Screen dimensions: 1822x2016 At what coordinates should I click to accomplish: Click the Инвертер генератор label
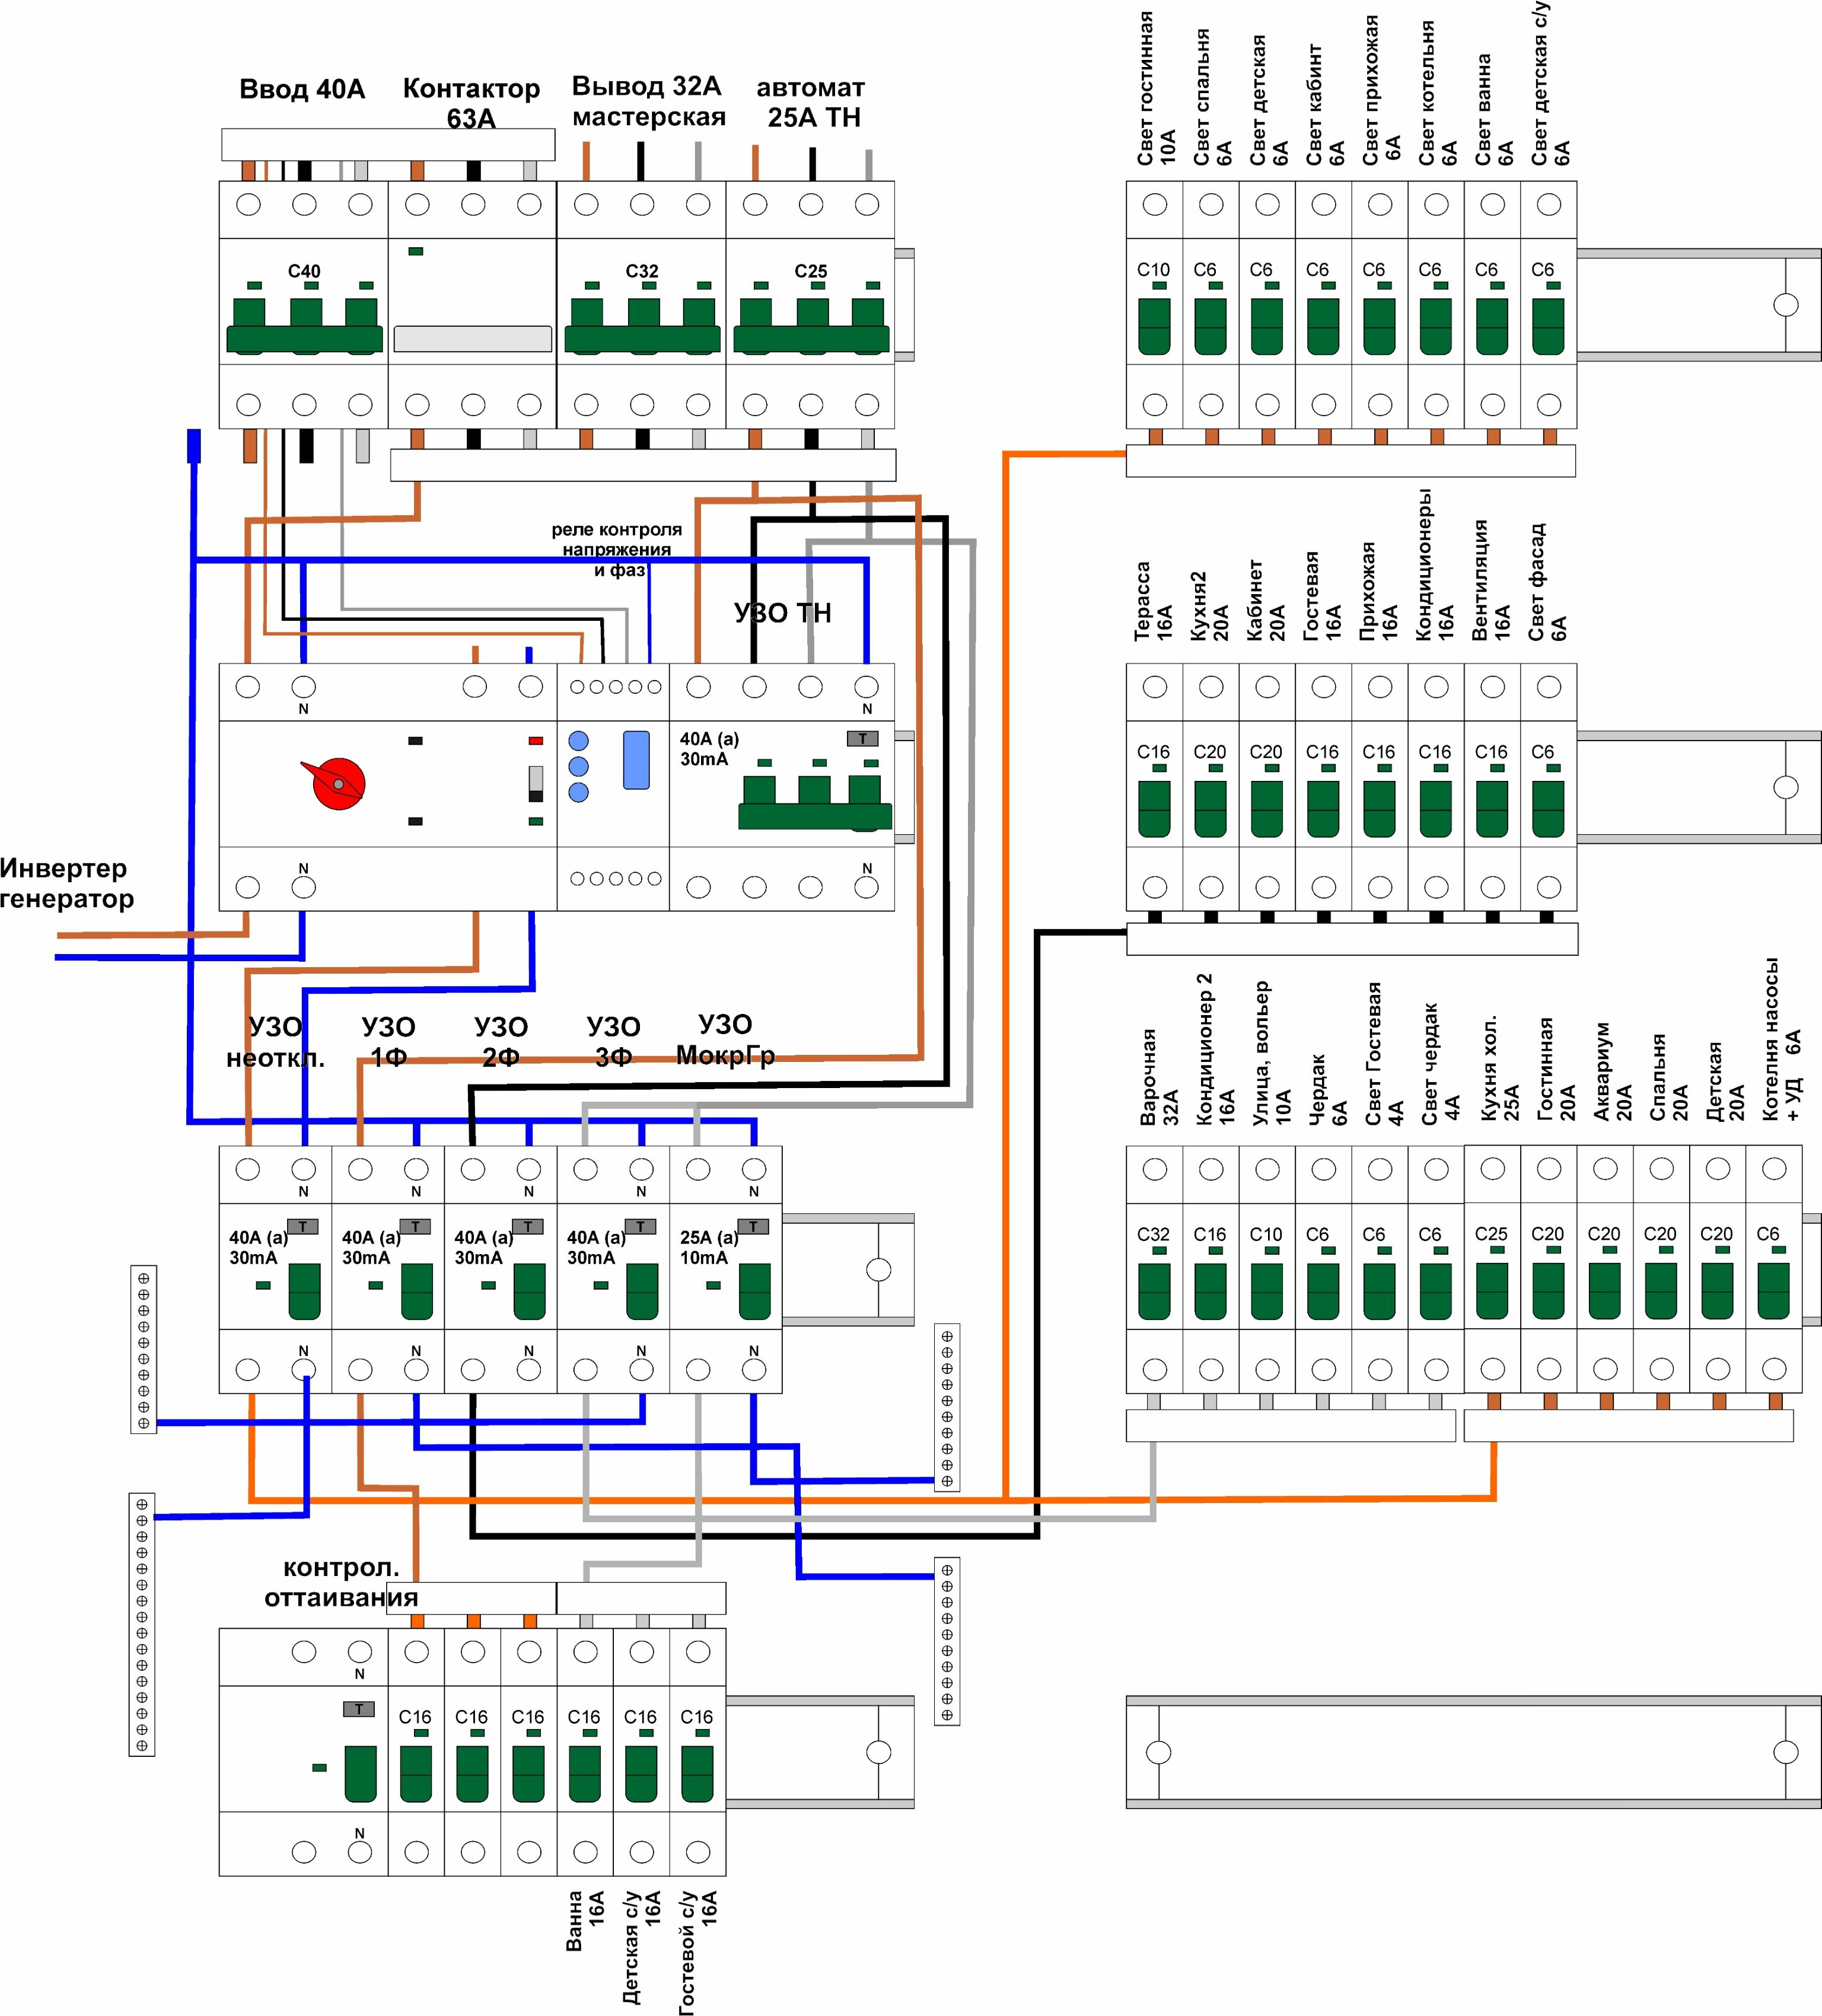[x=67, y=883]
